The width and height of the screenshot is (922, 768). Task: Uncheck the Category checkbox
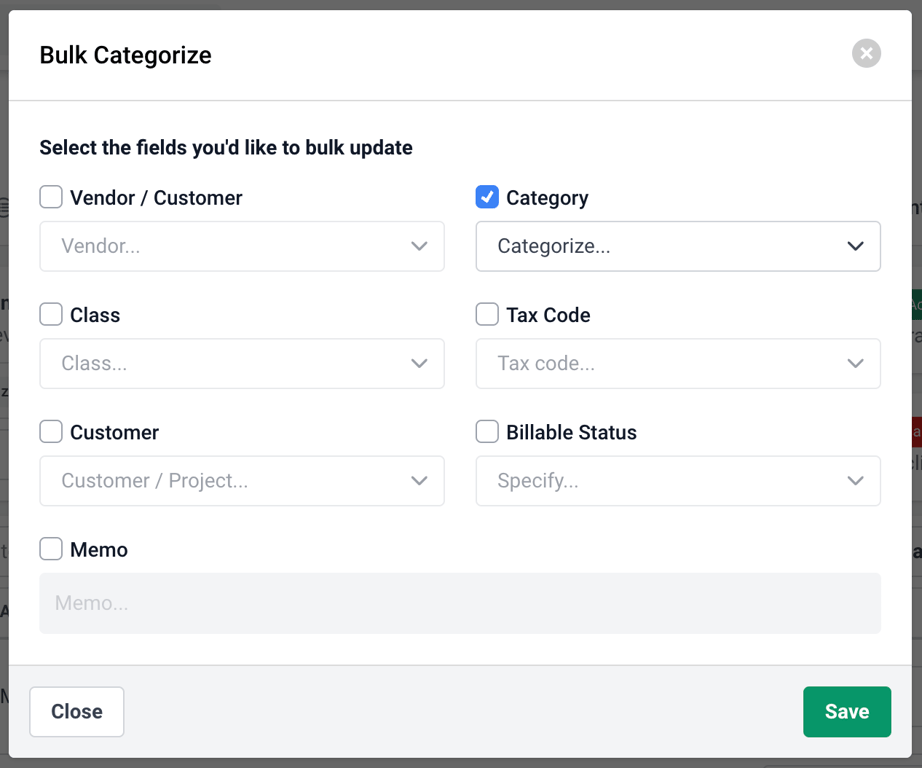point(487,197)
